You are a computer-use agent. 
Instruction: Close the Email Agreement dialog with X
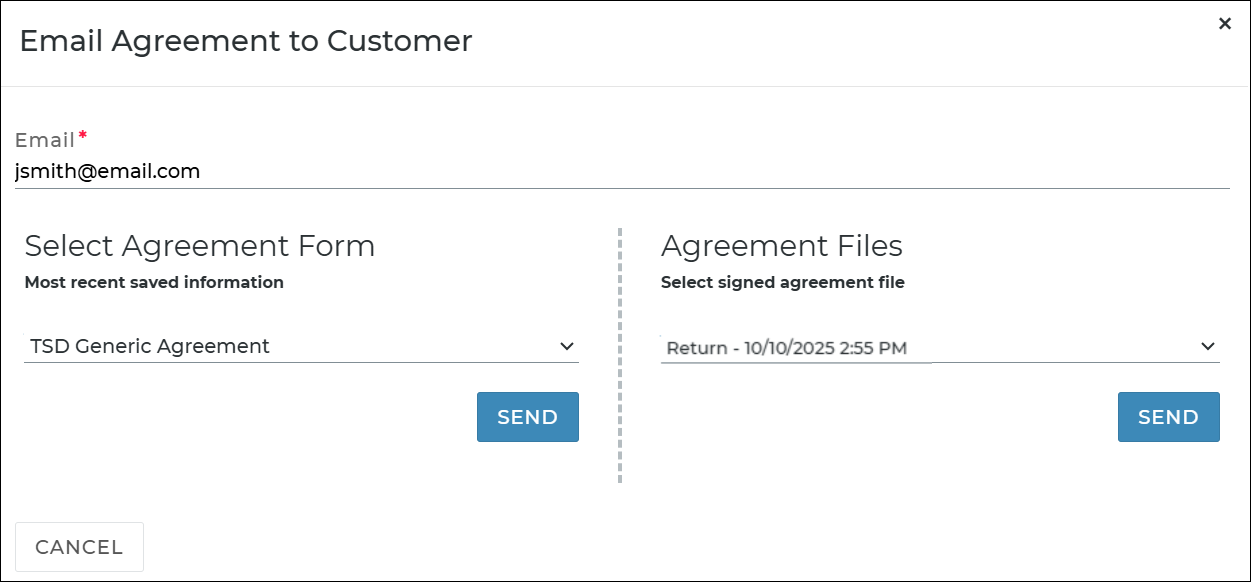tap(1224, 23)
